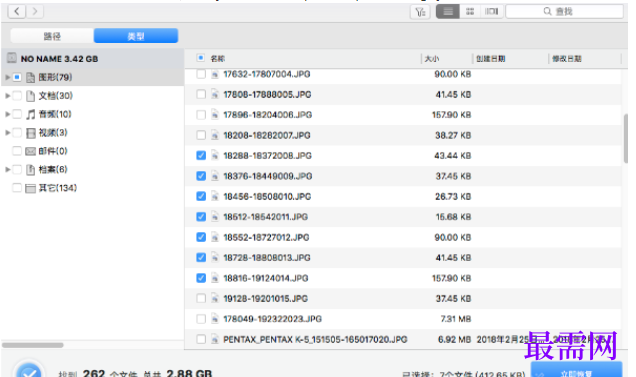Sort by the 名称 column header
Screen dimensions: 636x377
[218, 59]
